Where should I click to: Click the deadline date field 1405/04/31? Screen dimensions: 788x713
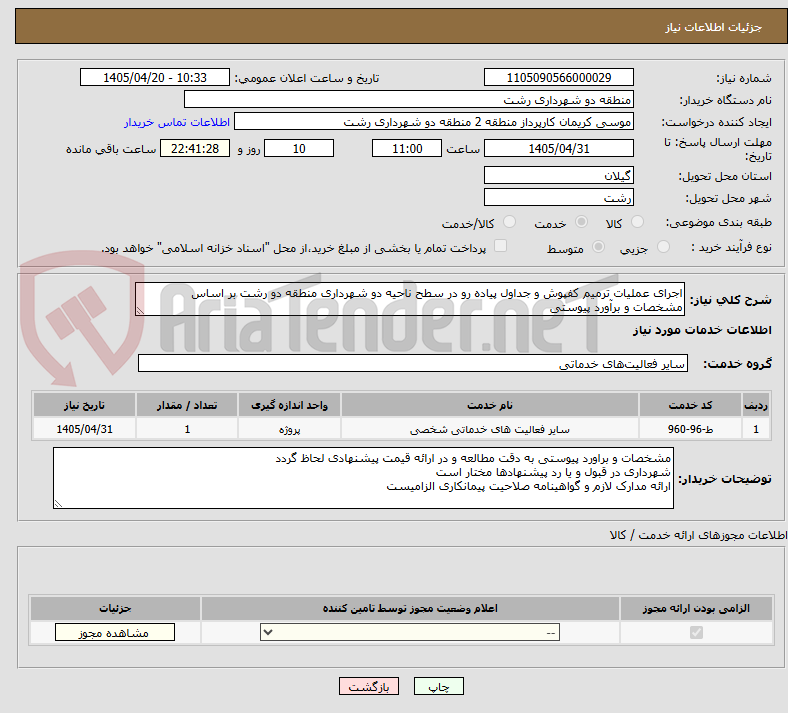tap(559, 148)
